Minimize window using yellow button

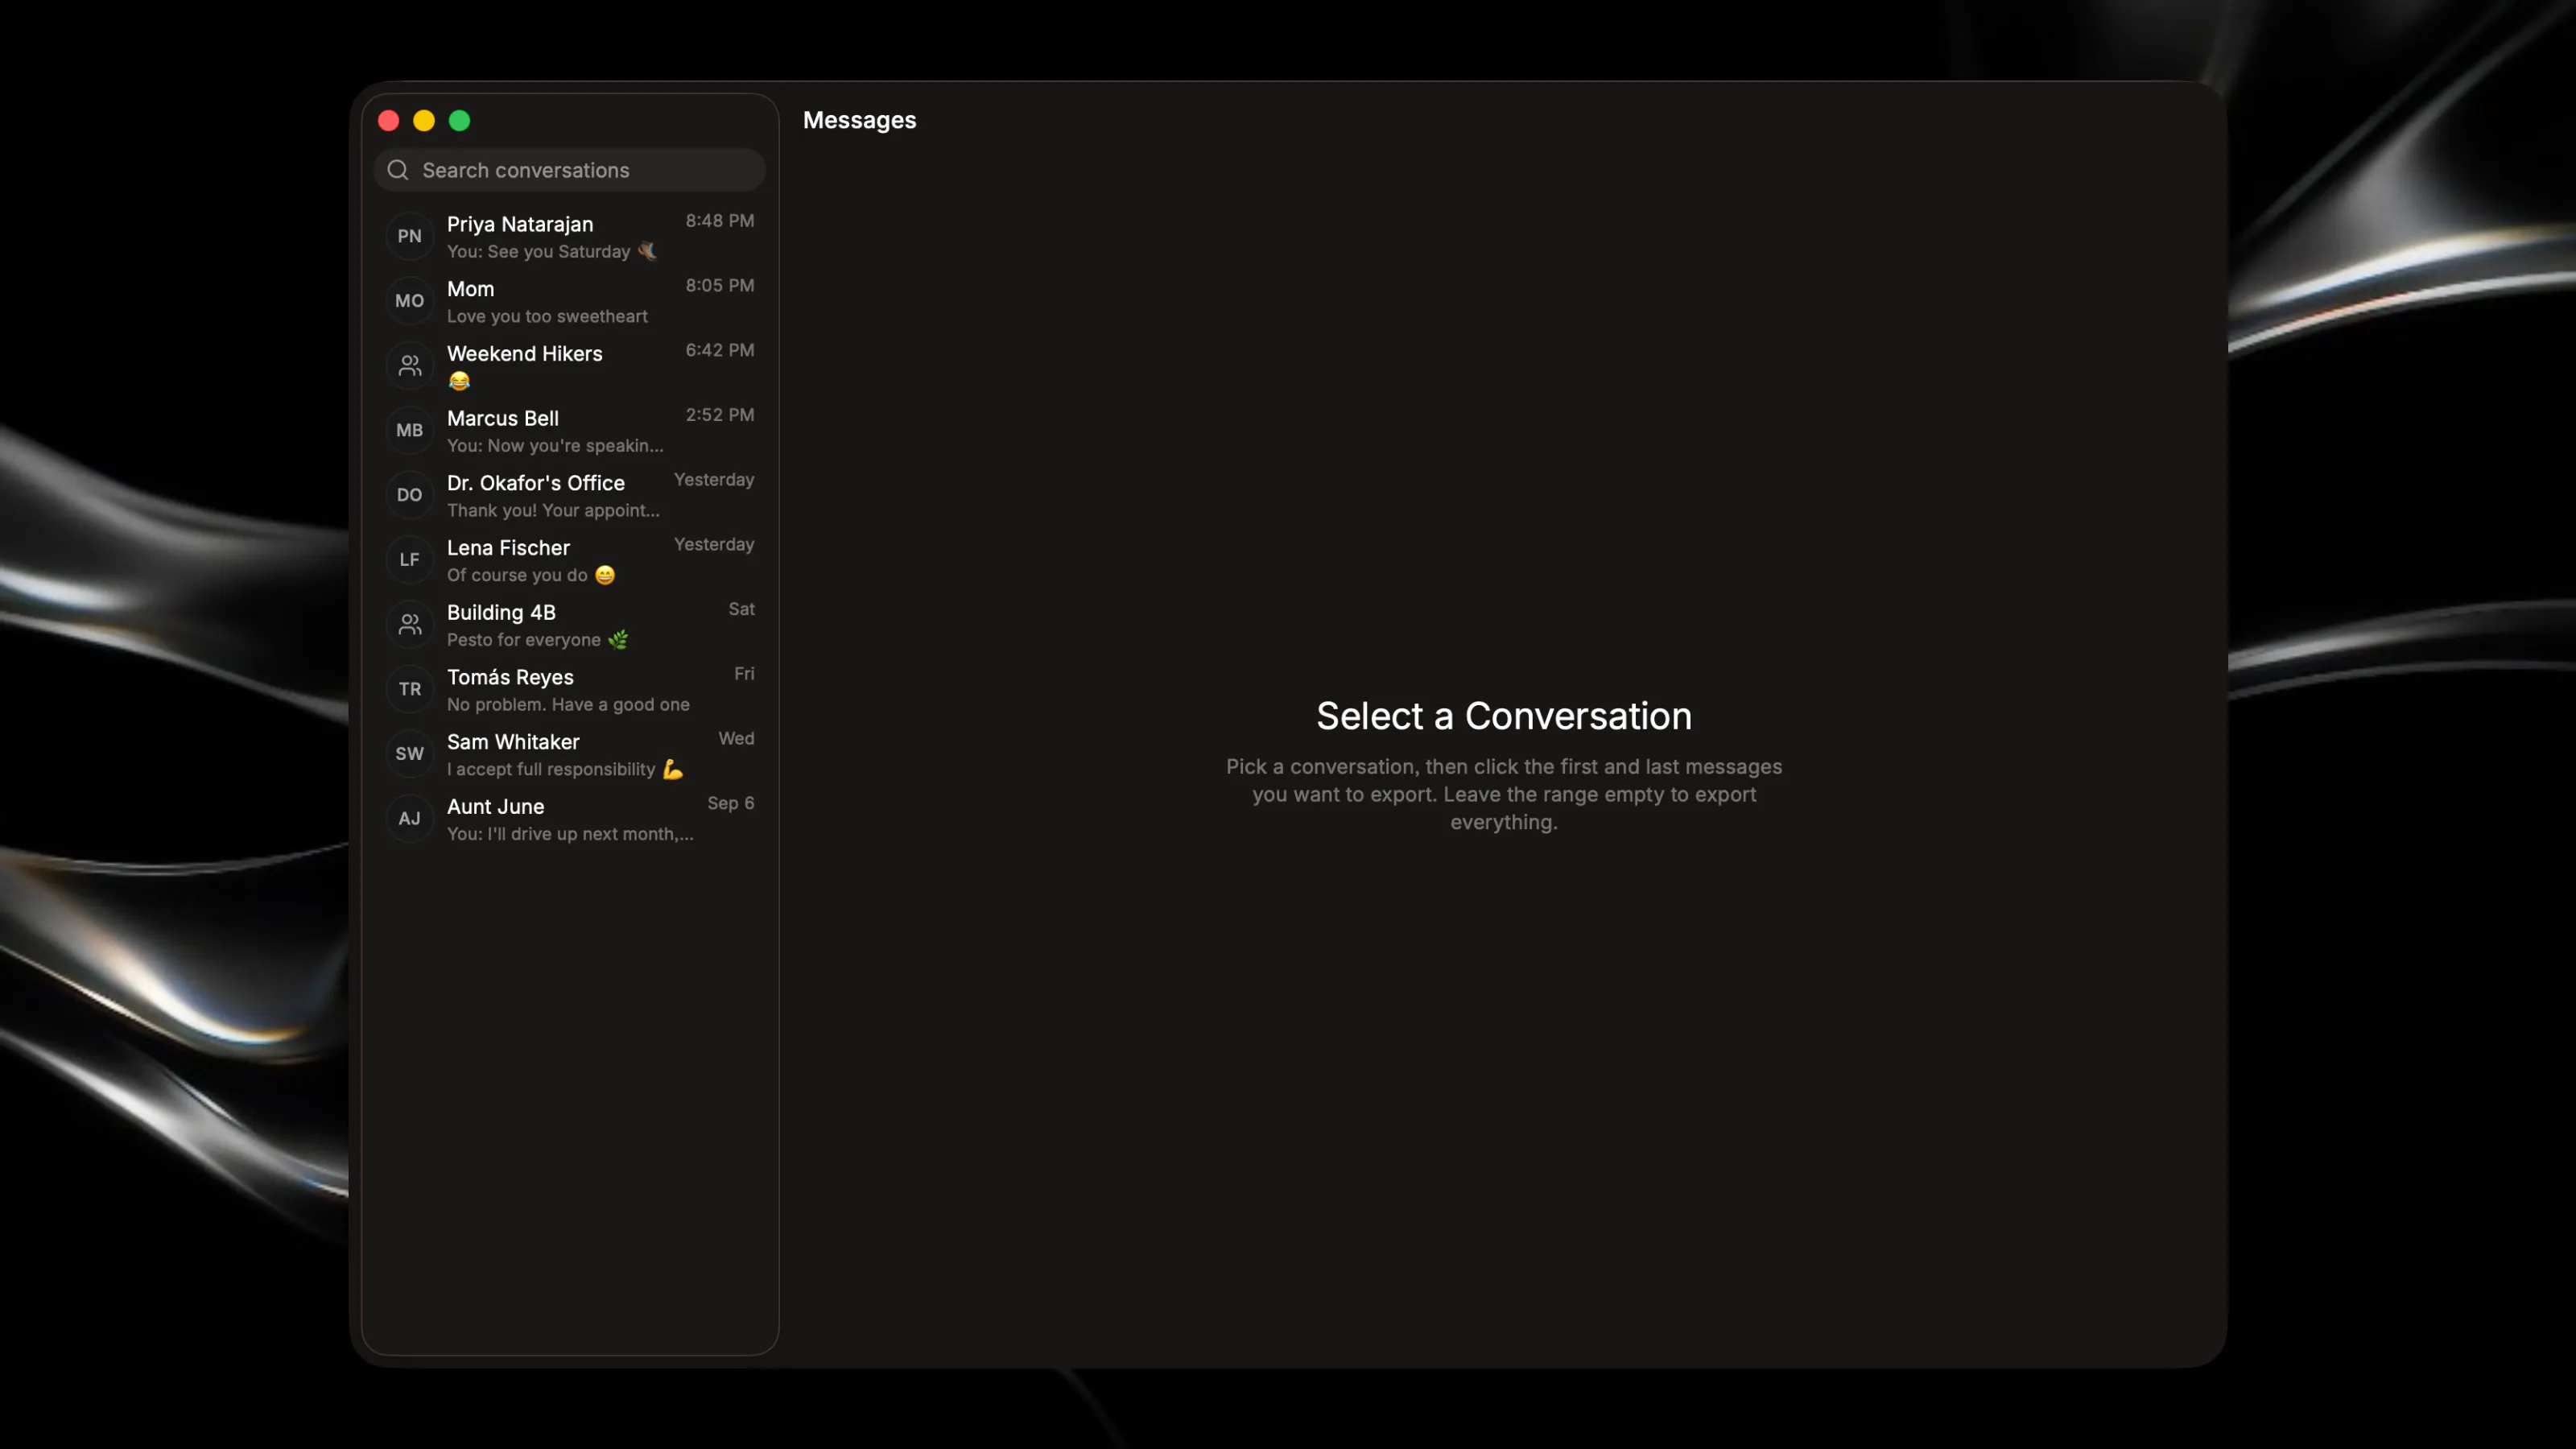click(x=424, y=121)
